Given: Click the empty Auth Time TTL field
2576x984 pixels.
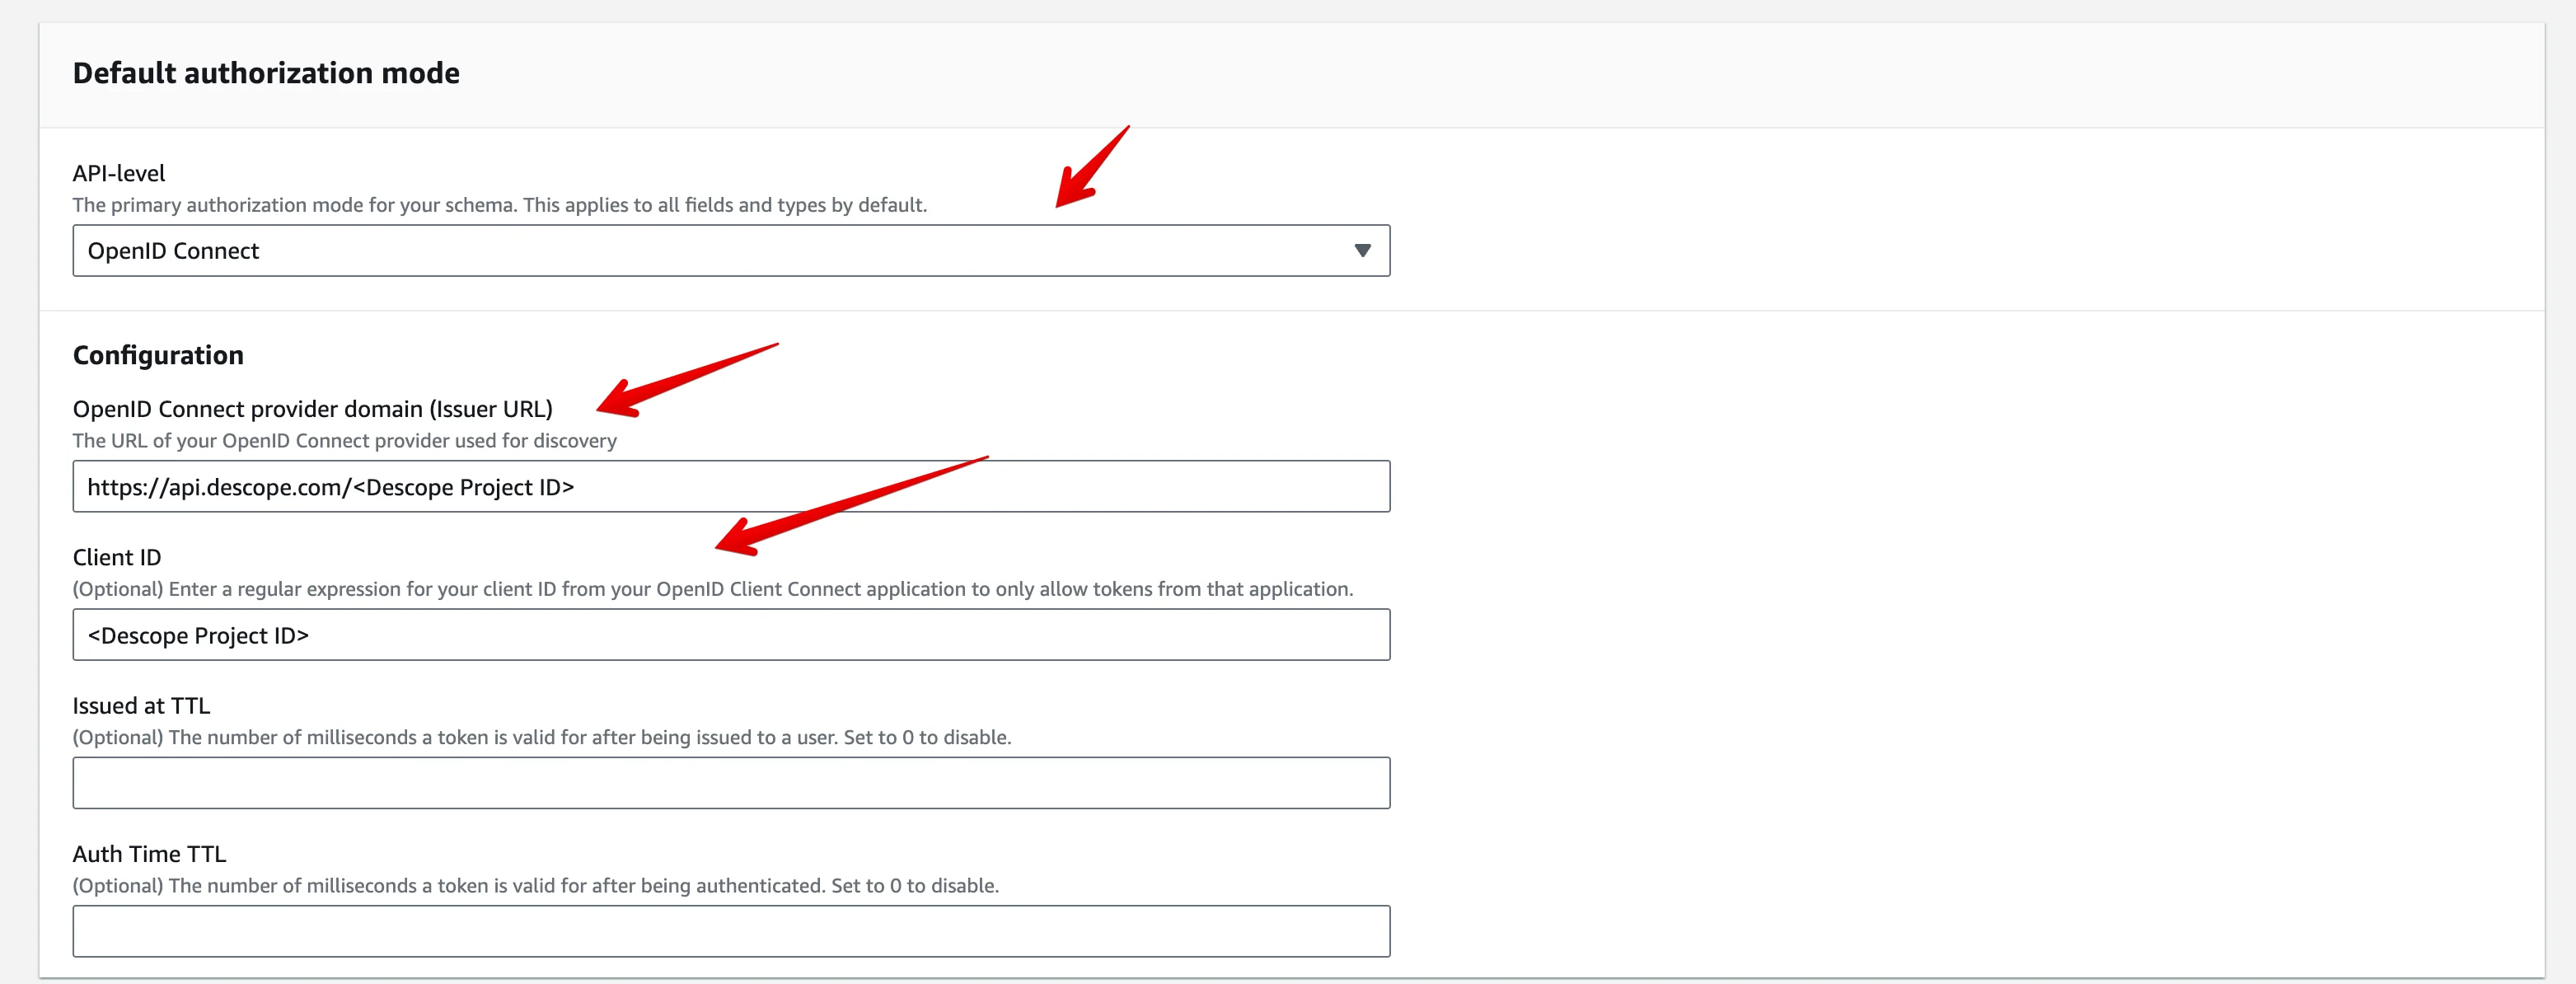Looking at the screenshot, I should click(x=730, y=930).
